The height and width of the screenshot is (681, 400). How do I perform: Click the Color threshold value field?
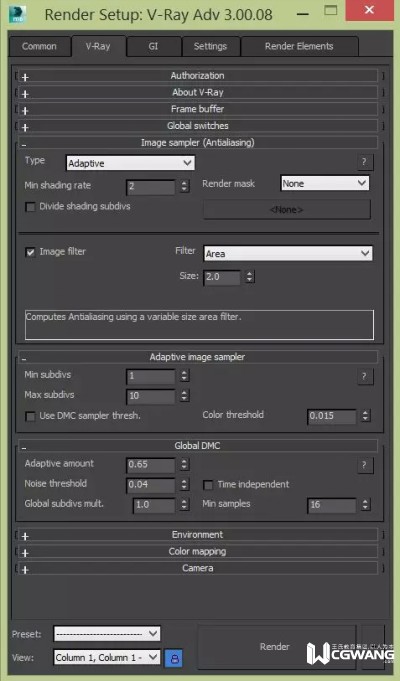[x=332, y=416]
